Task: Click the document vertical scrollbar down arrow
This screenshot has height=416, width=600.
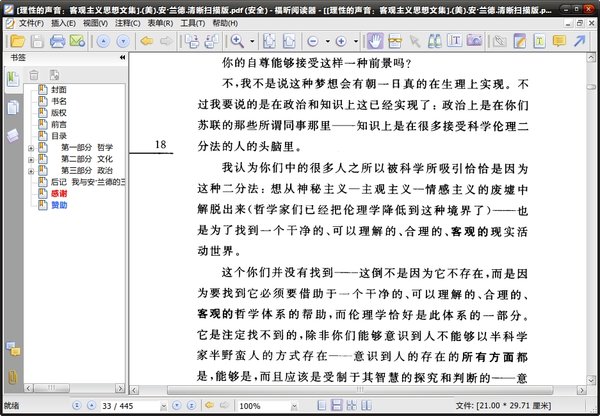Action: click(x=591, y=380)
